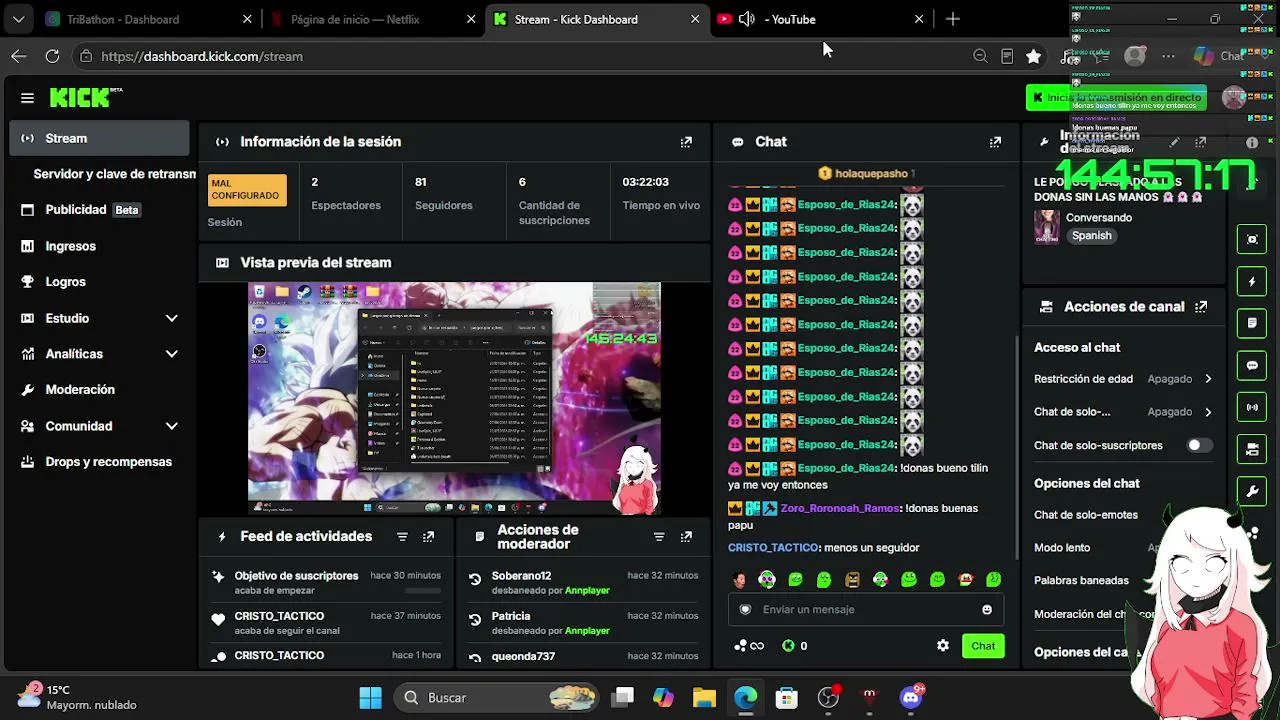Open the browser tab list dropdown

[19, 19]
